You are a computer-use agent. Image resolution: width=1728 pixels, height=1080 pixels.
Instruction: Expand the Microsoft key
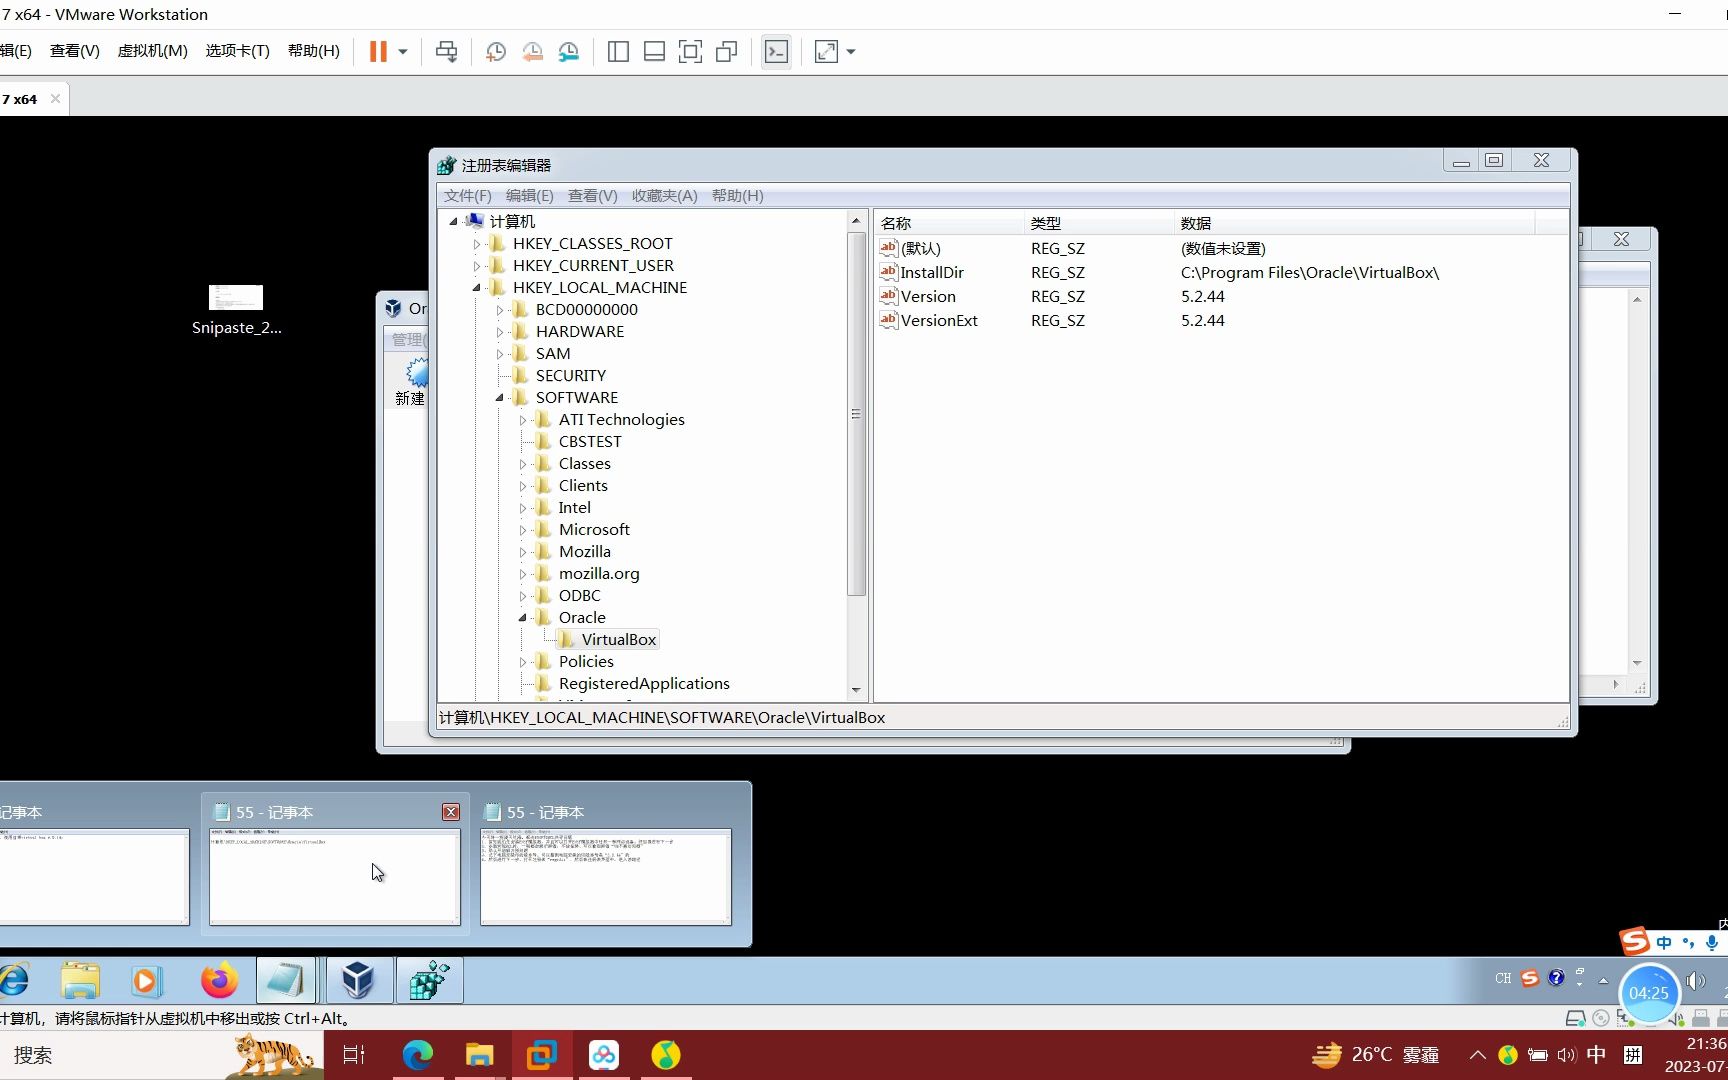click(x=522, y=530)
